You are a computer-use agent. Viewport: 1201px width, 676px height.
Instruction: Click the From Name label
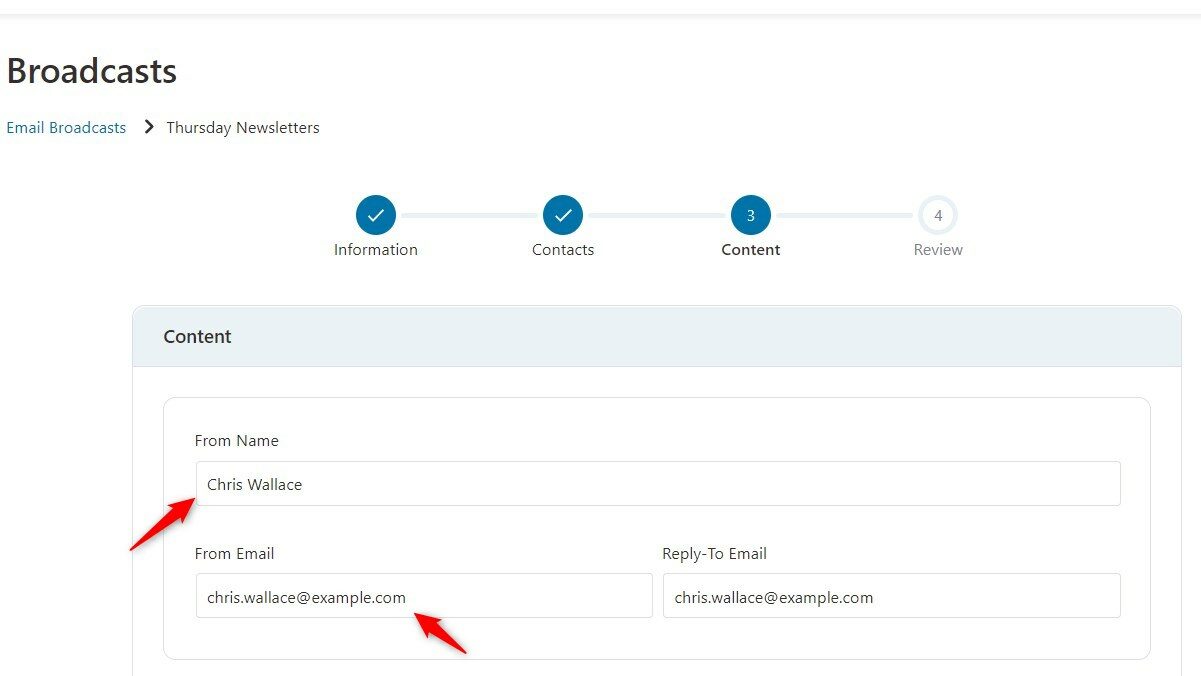237,441
